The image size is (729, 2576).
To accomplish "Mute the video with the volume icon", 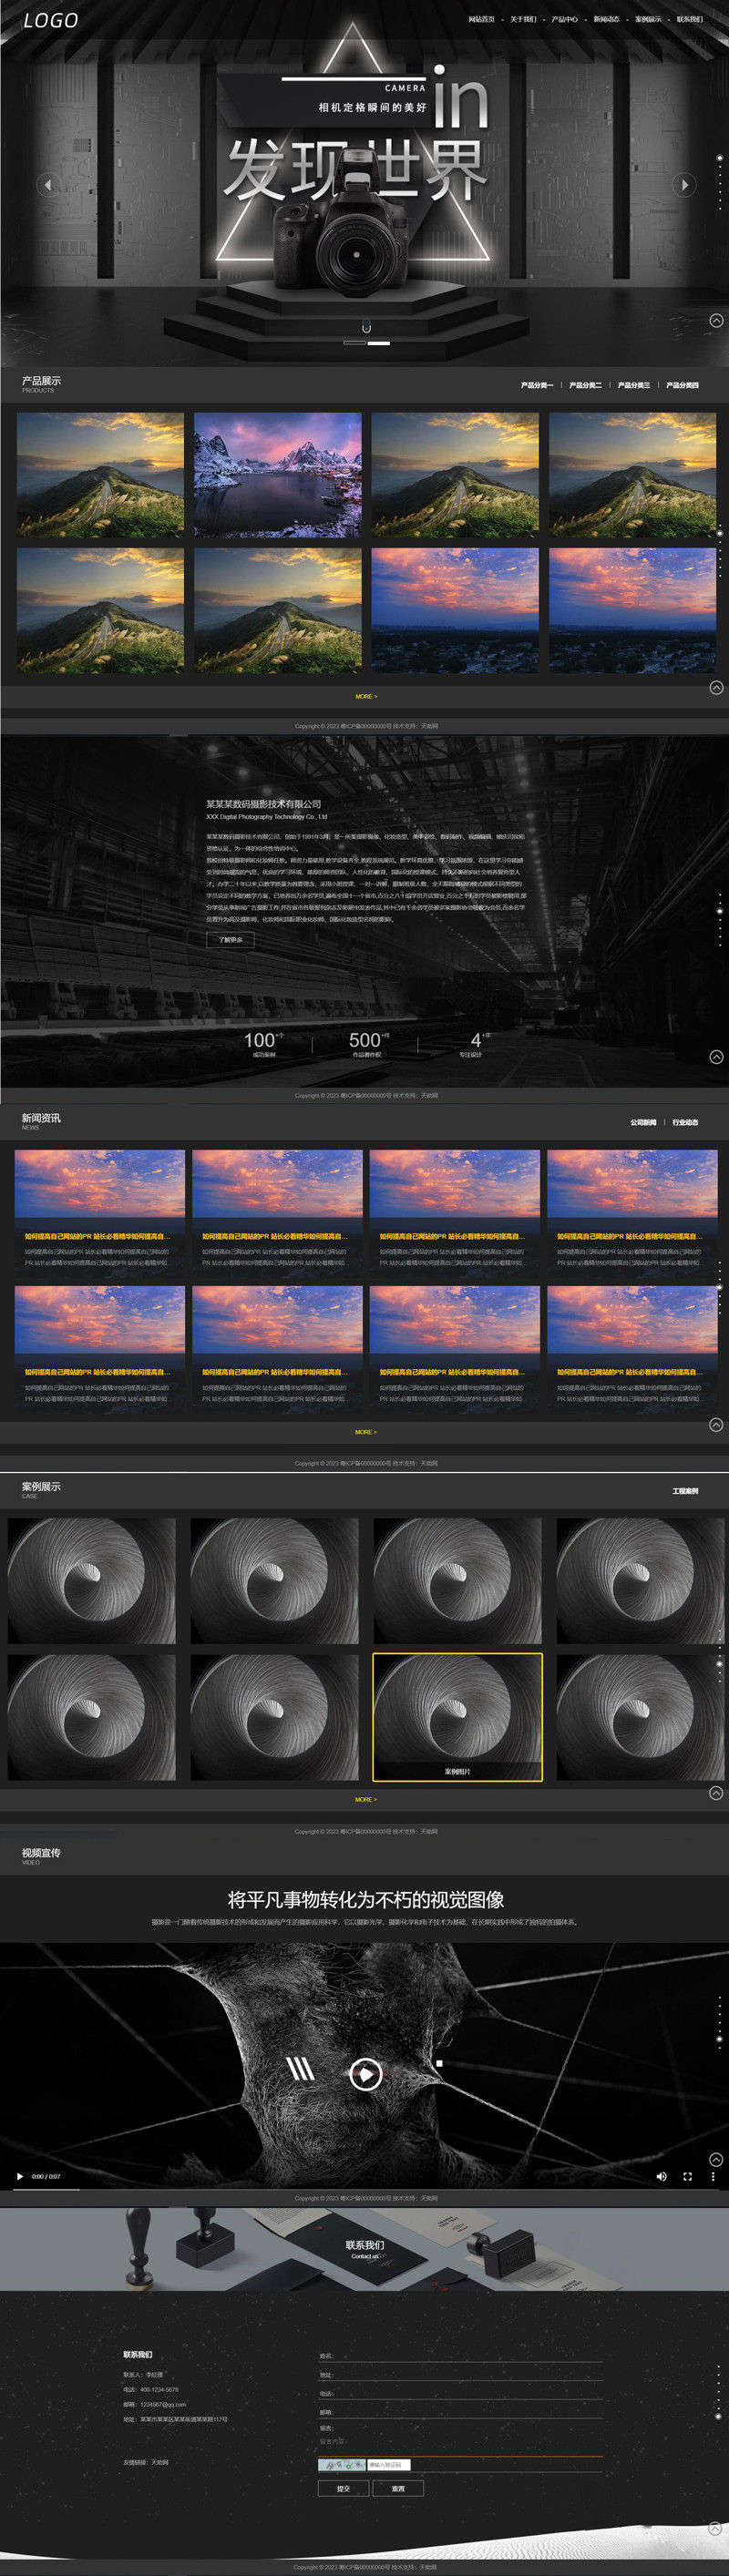I will click(x=661, y=2176).
